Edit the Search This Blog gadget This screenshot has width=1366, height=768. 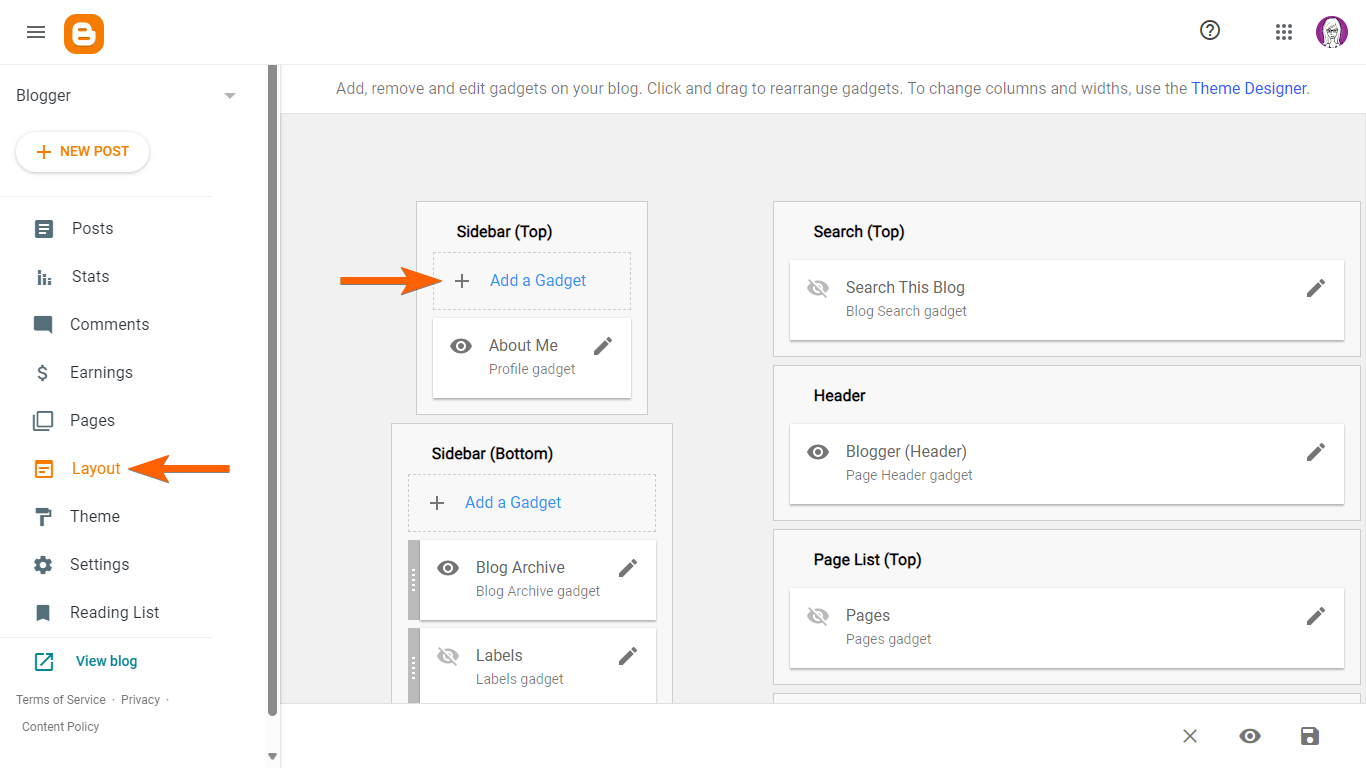pyautogui.click(x=1316, y=288)
